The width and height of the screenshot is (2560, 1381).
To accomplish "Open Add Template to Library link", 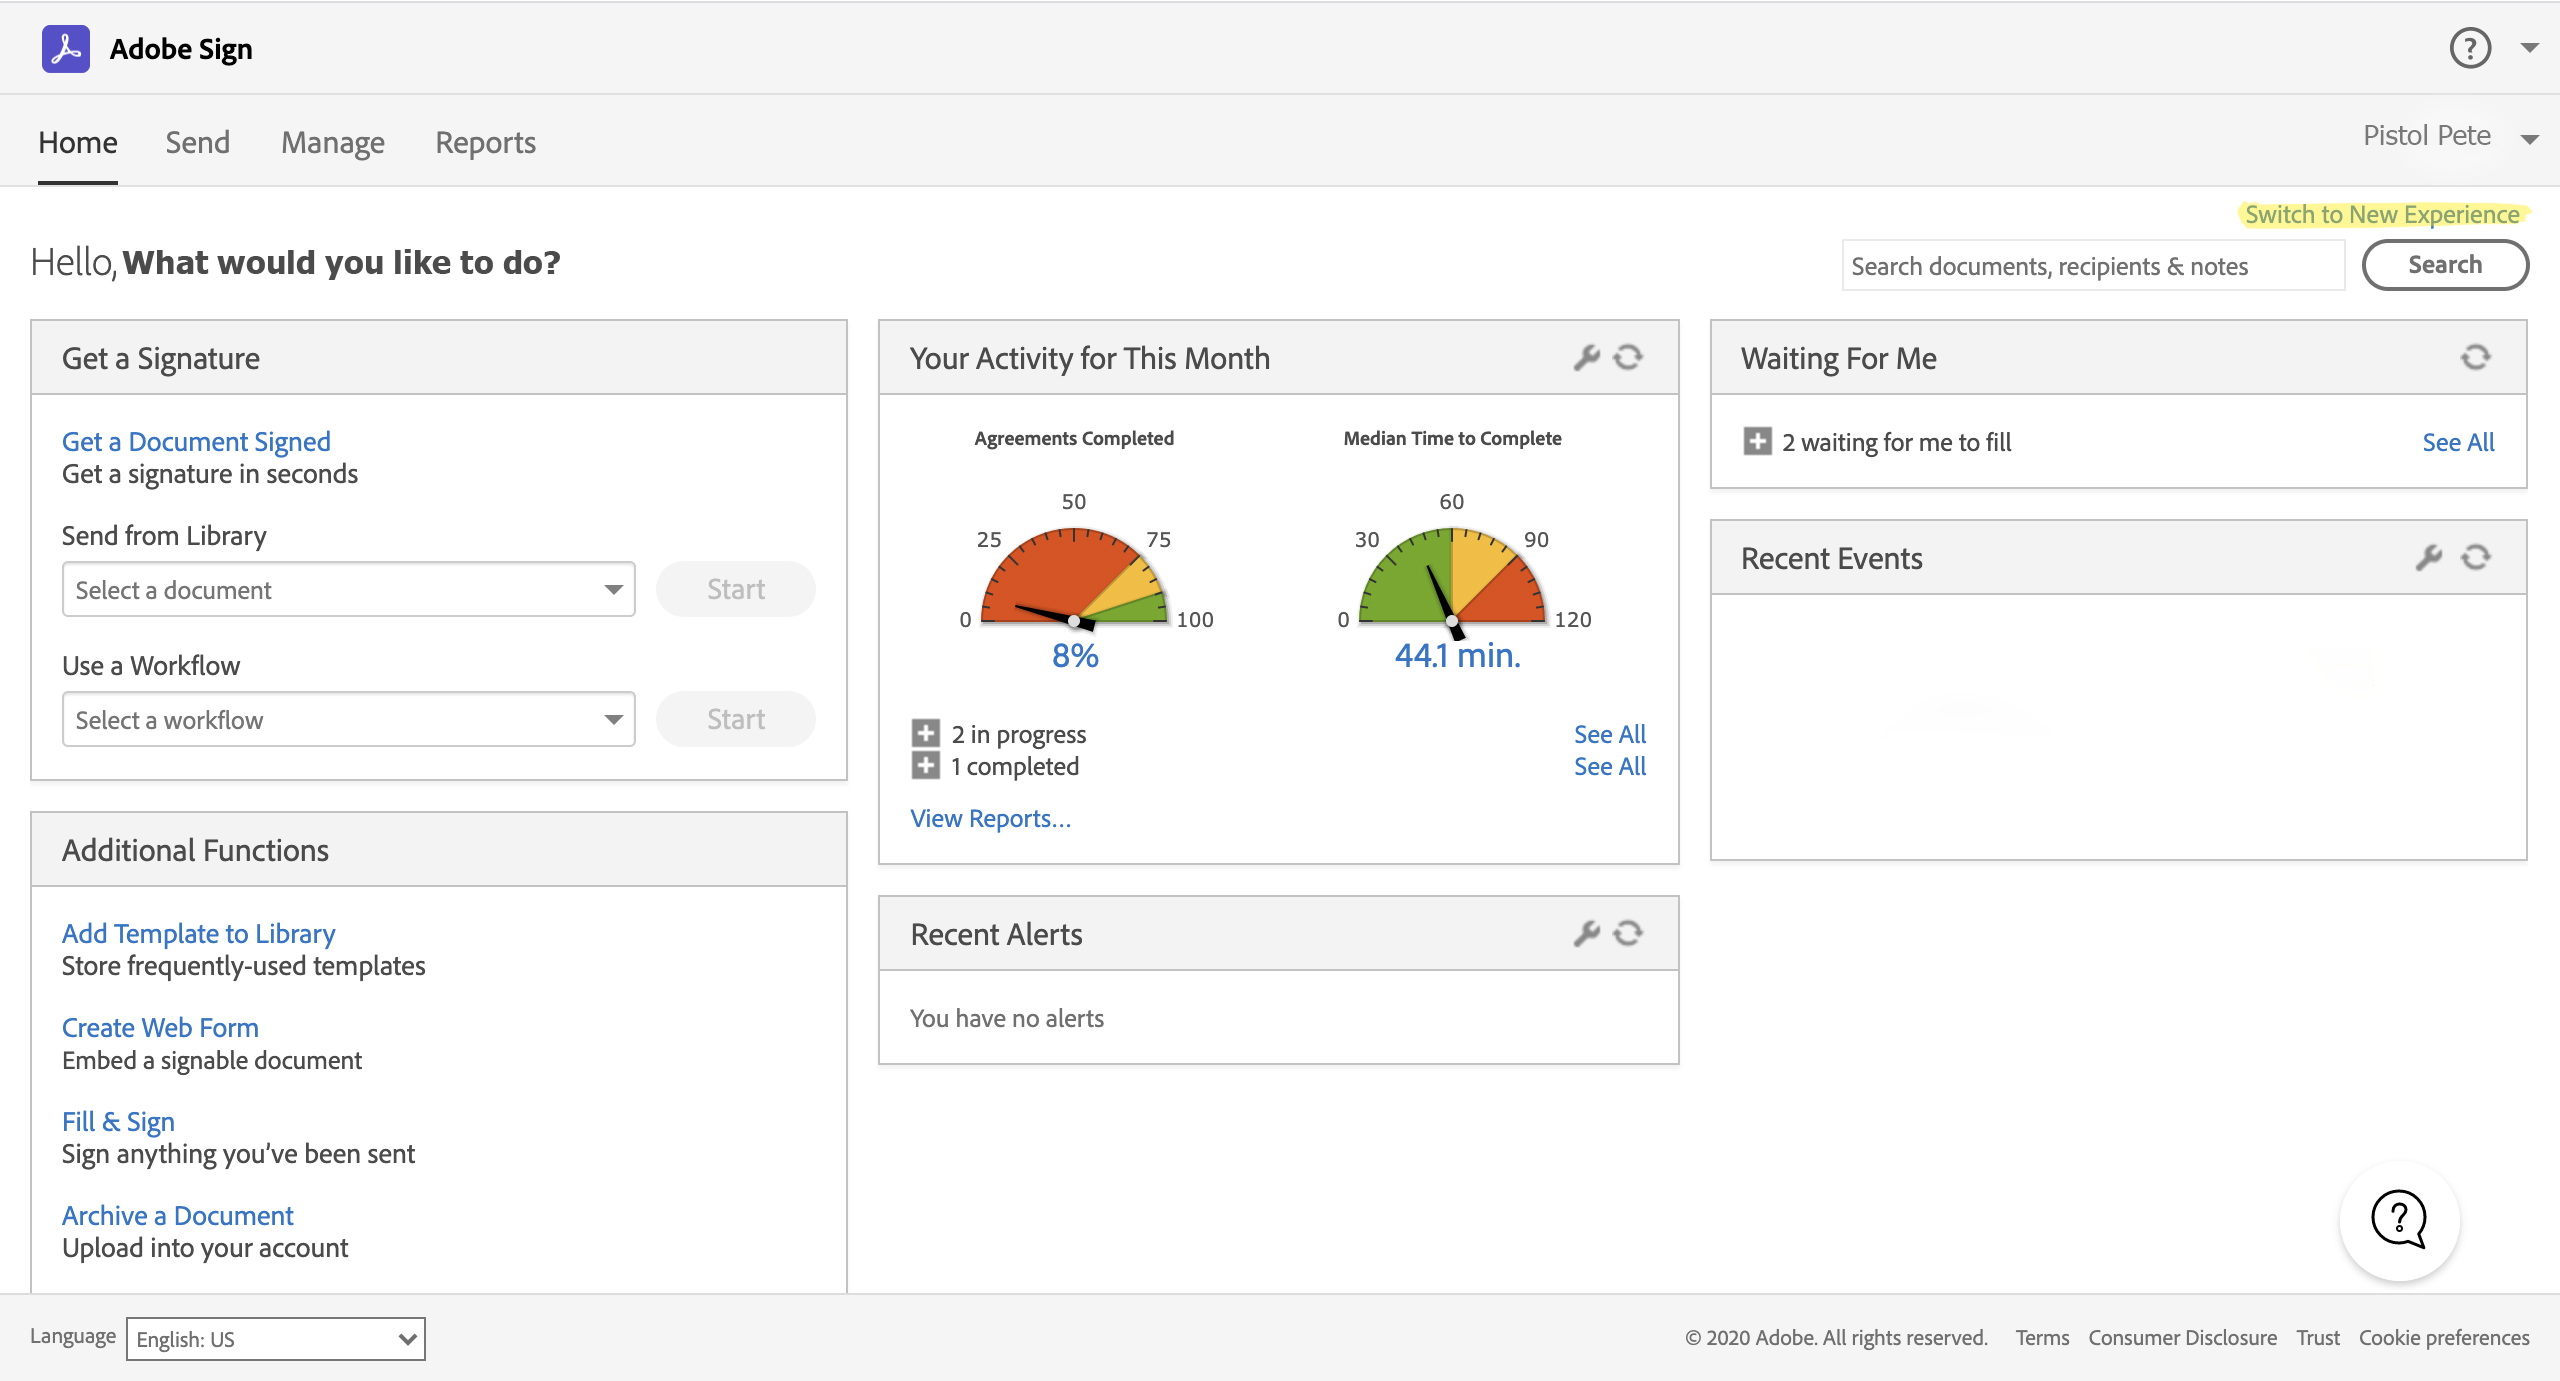I will click(x=199, y=933).
